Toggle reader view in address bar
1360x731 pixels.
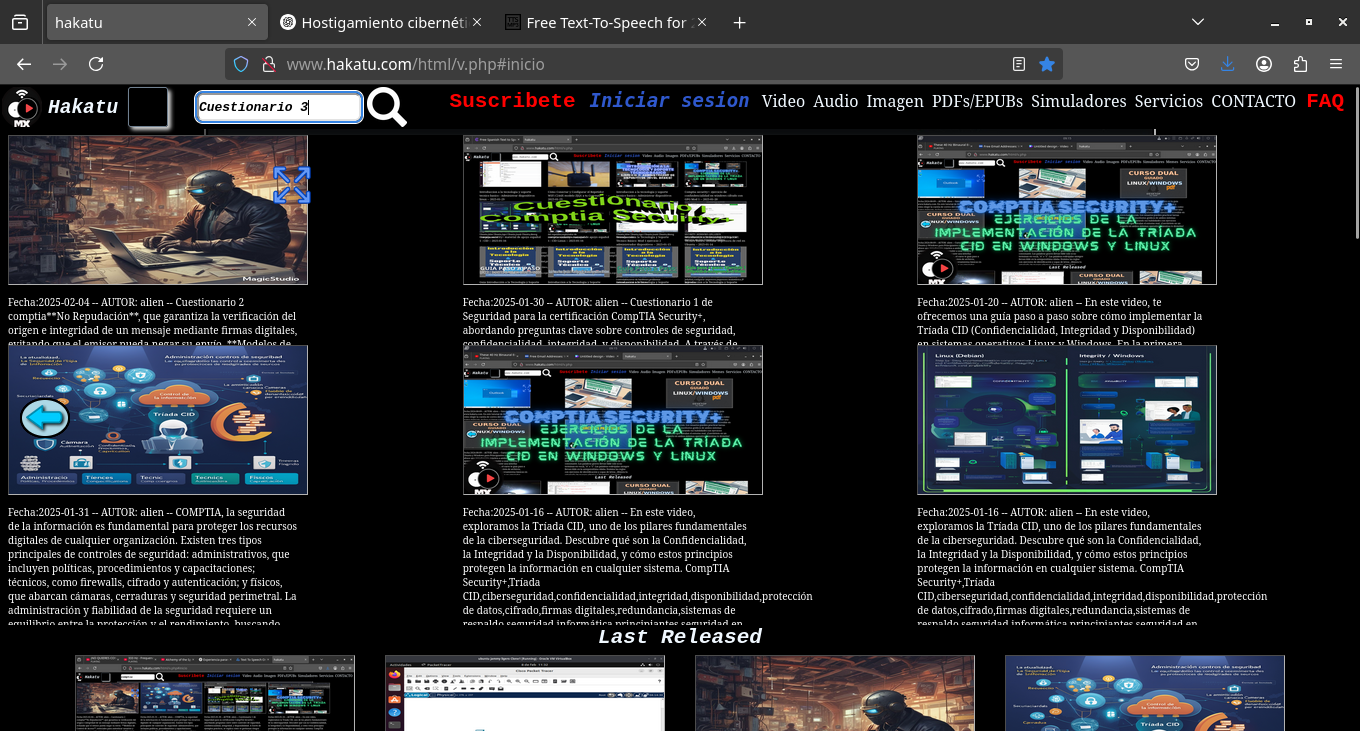click(1018, 64)
